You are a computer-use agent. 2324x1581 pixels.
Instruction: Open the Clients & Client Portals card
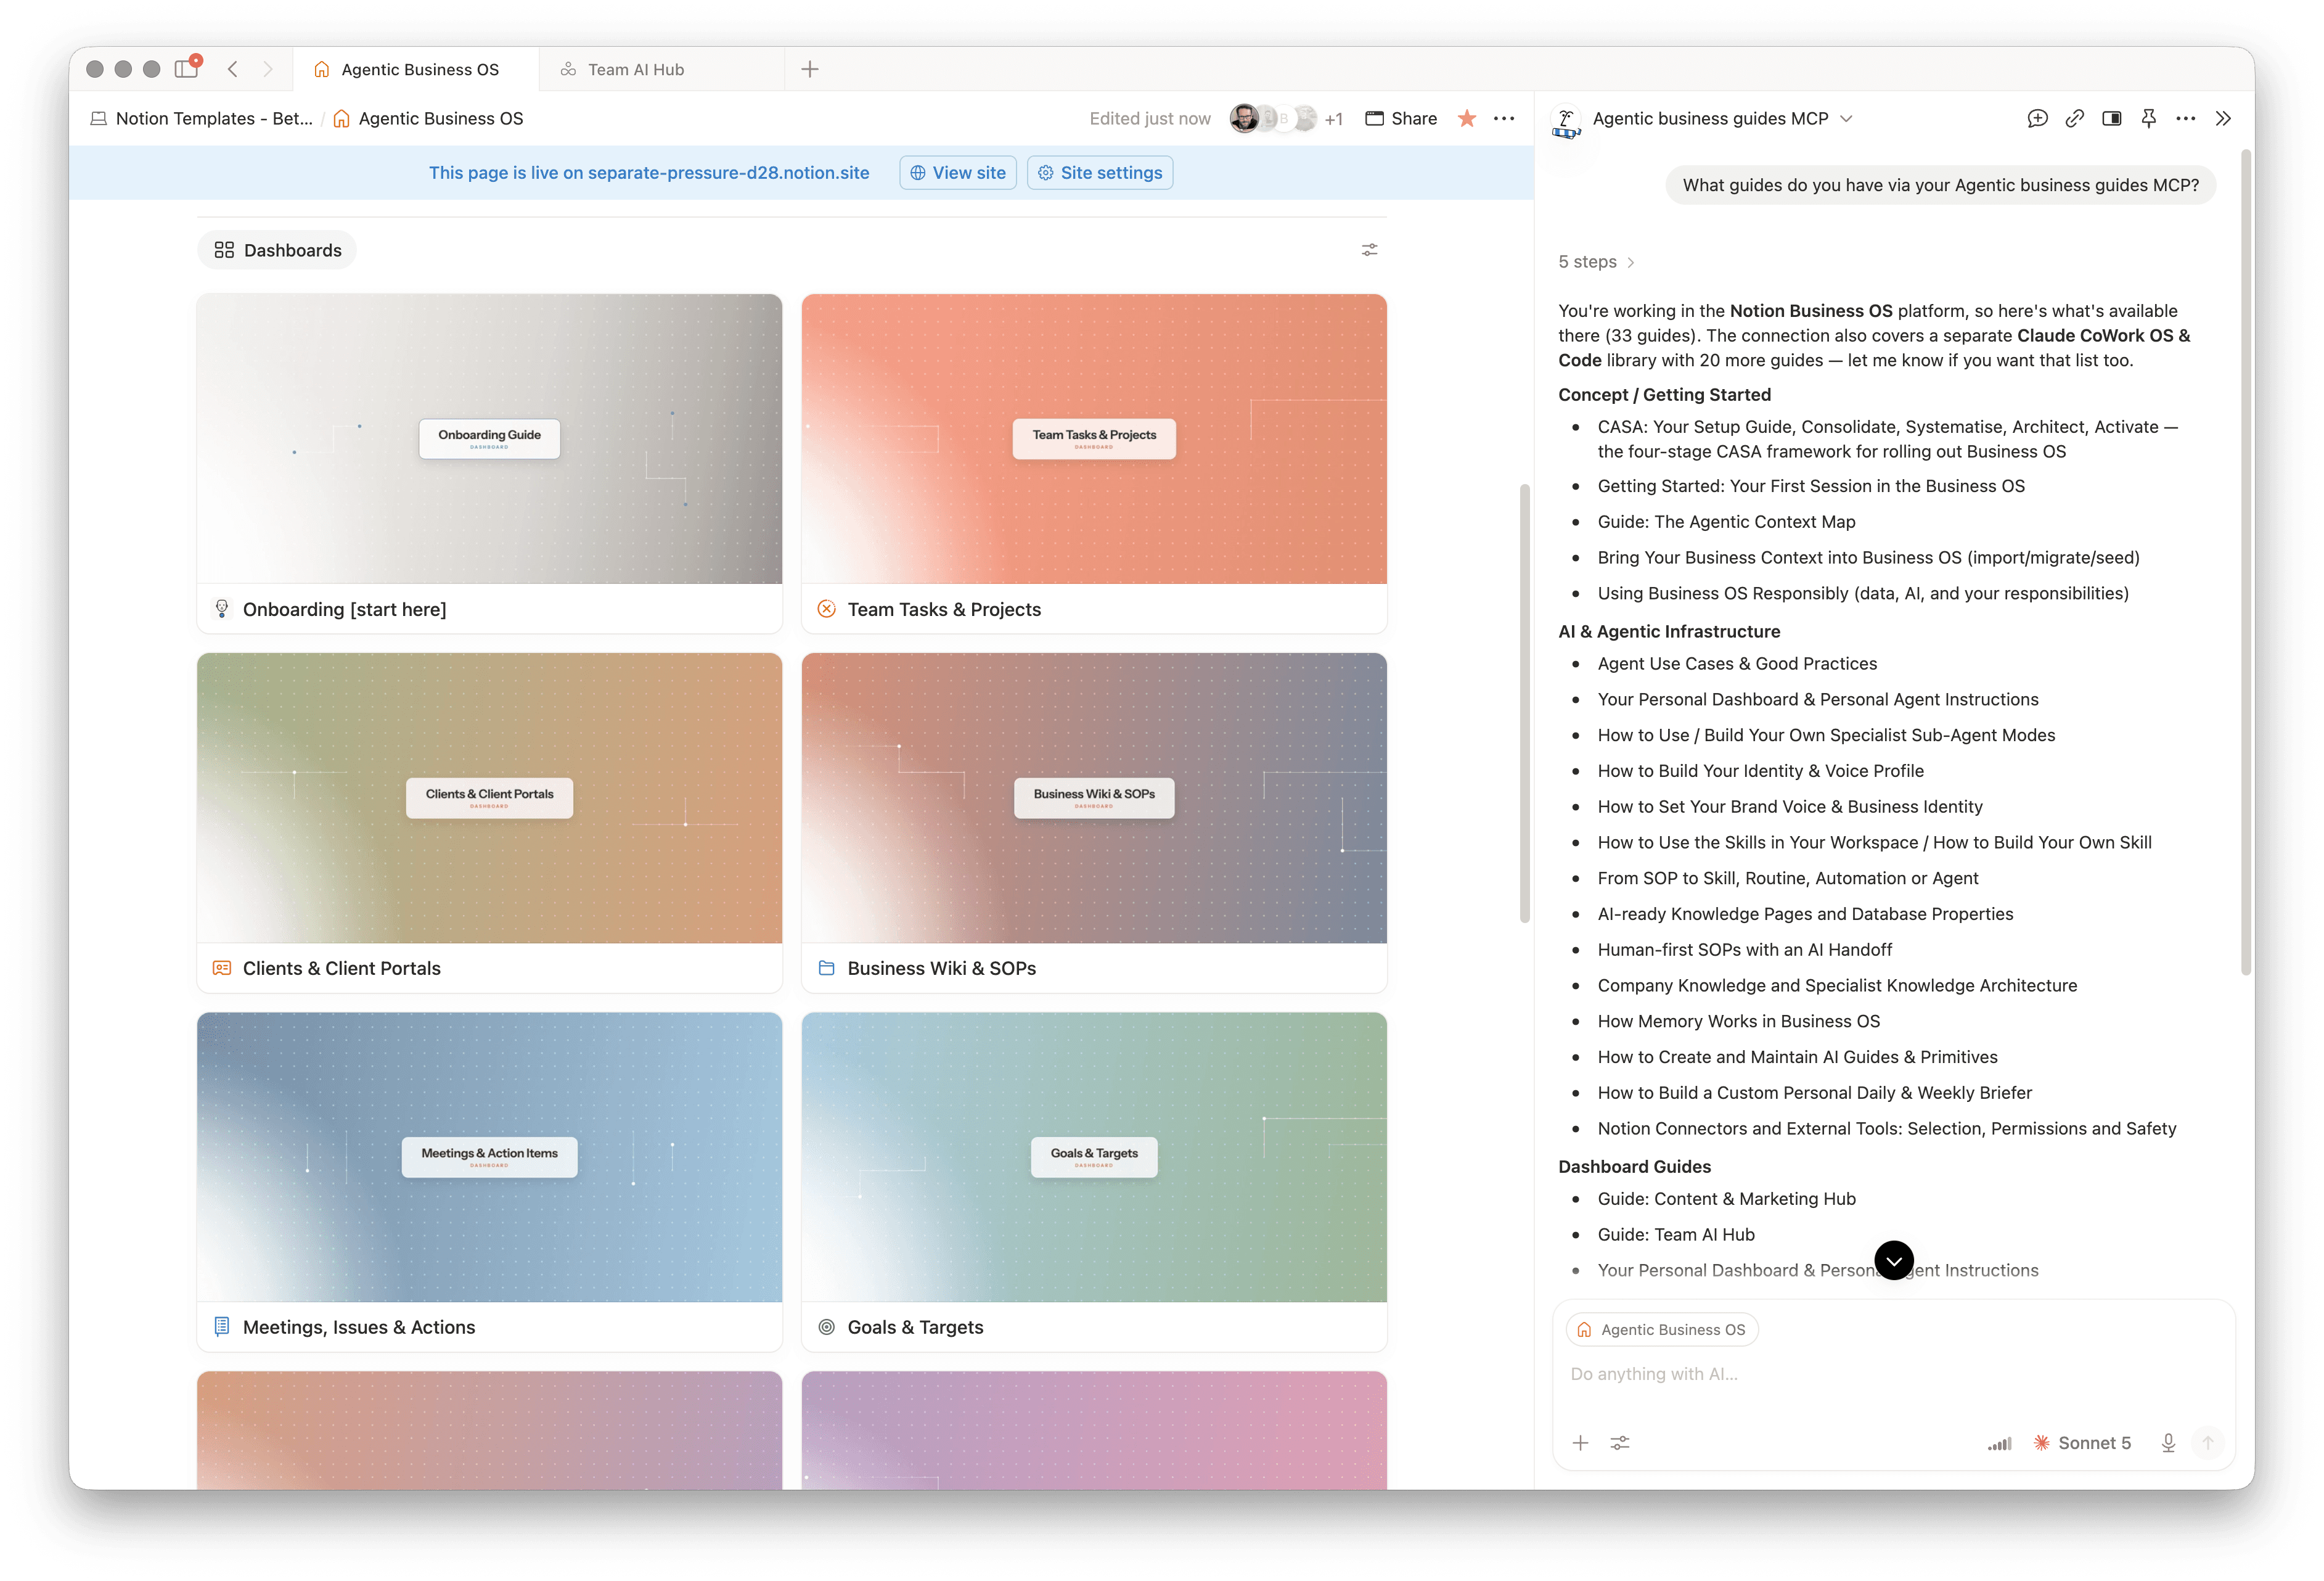click(489, 823)
